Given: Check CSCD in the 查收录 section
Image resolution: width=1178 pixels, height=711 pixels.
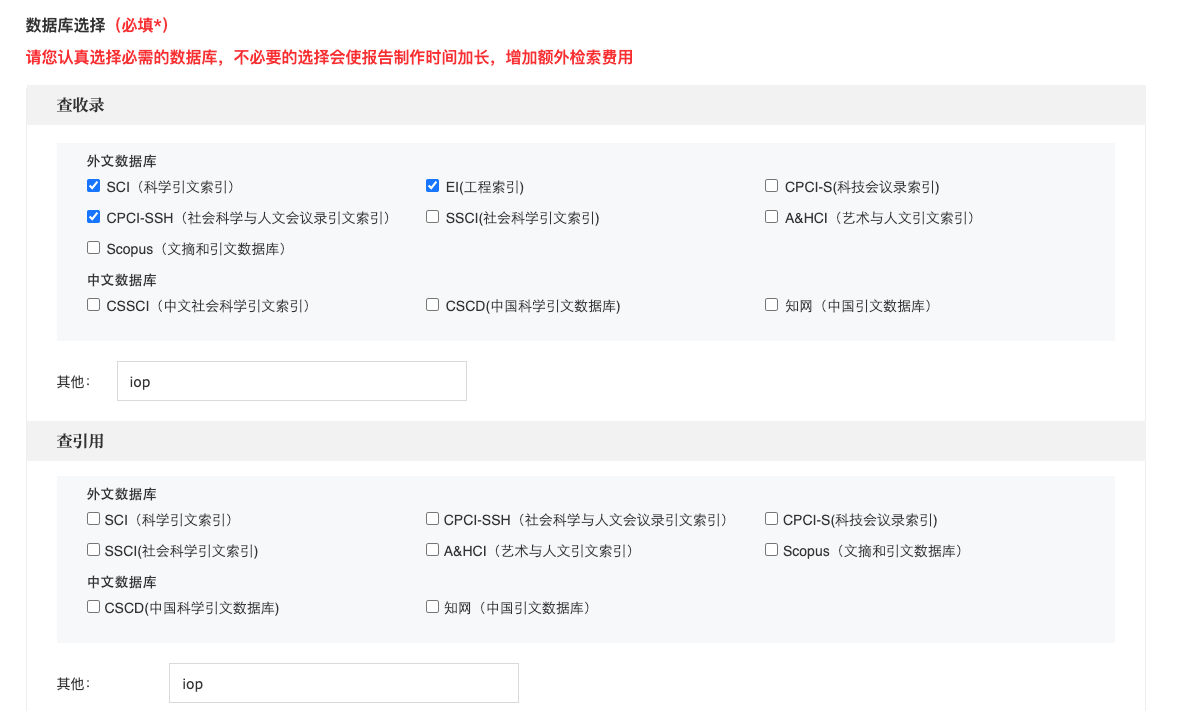Looking at the screenshot, I should pos(432,304).
